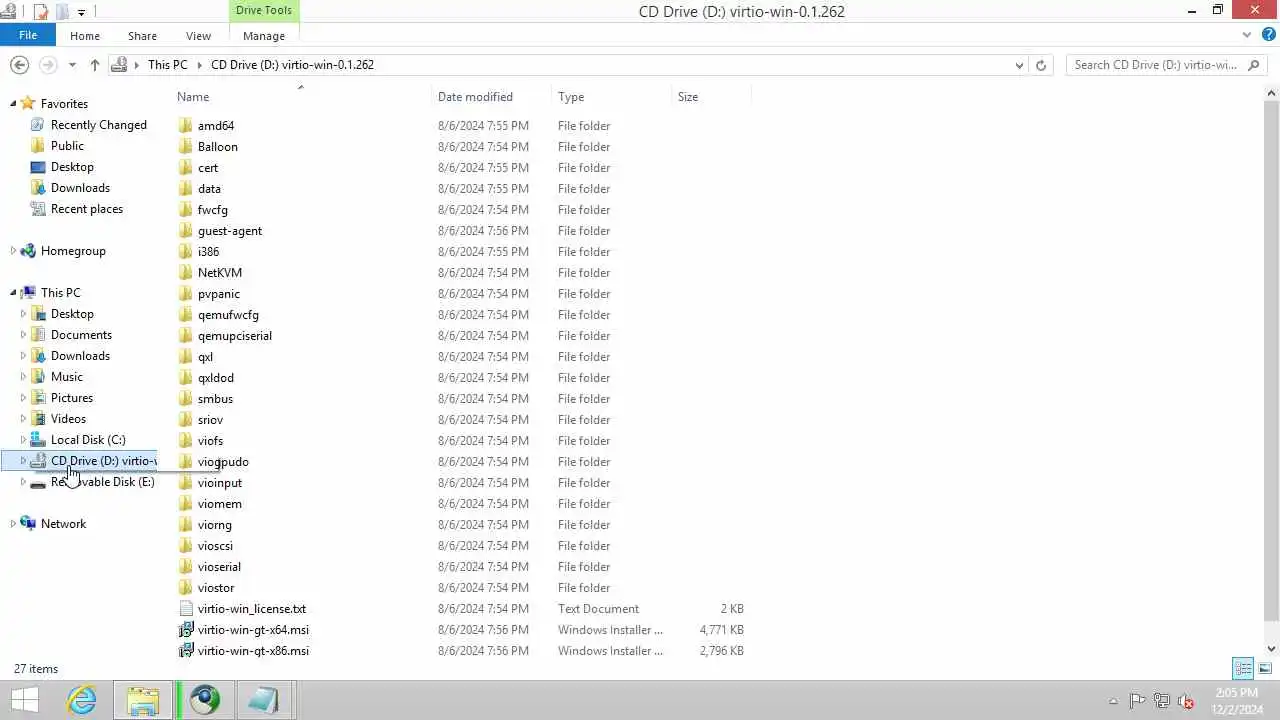Click Action Center flag in tray
1280x720 pixels.
1137,701
